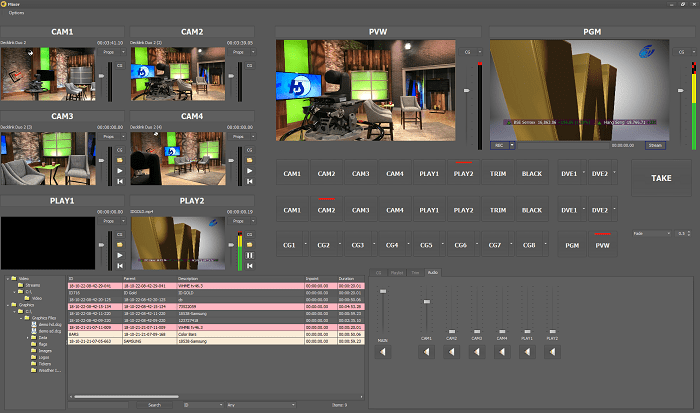Click the PGM button beside CG8
The image size is (700, 413).
click(x=572, y=245)
